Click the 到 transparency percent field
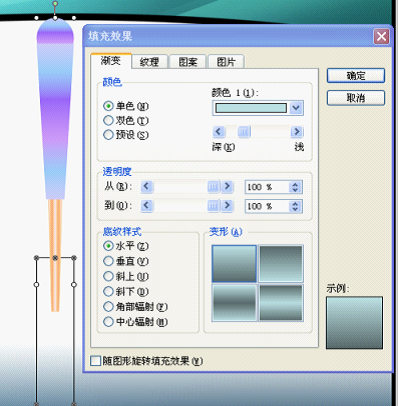Screen dimensions: 398x406 coord(267,206)
